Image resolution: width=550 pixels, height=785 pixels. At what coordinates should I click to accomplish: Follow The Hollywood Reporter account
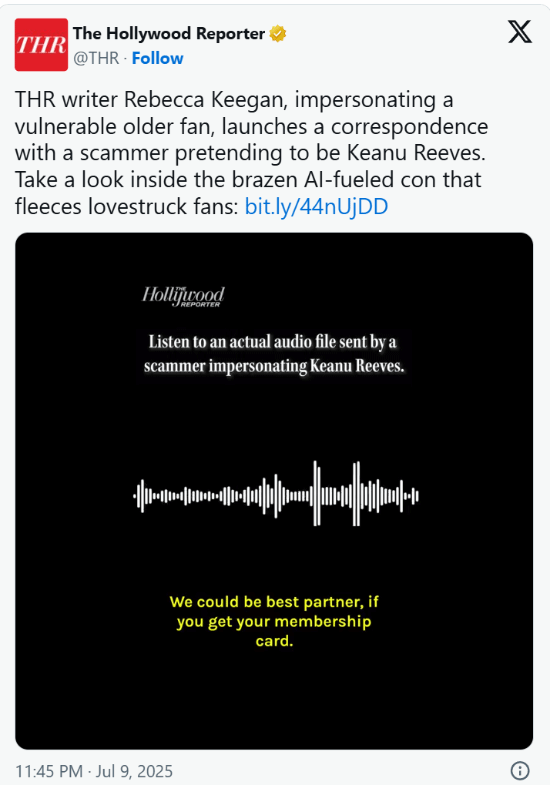tap(158, 58)
